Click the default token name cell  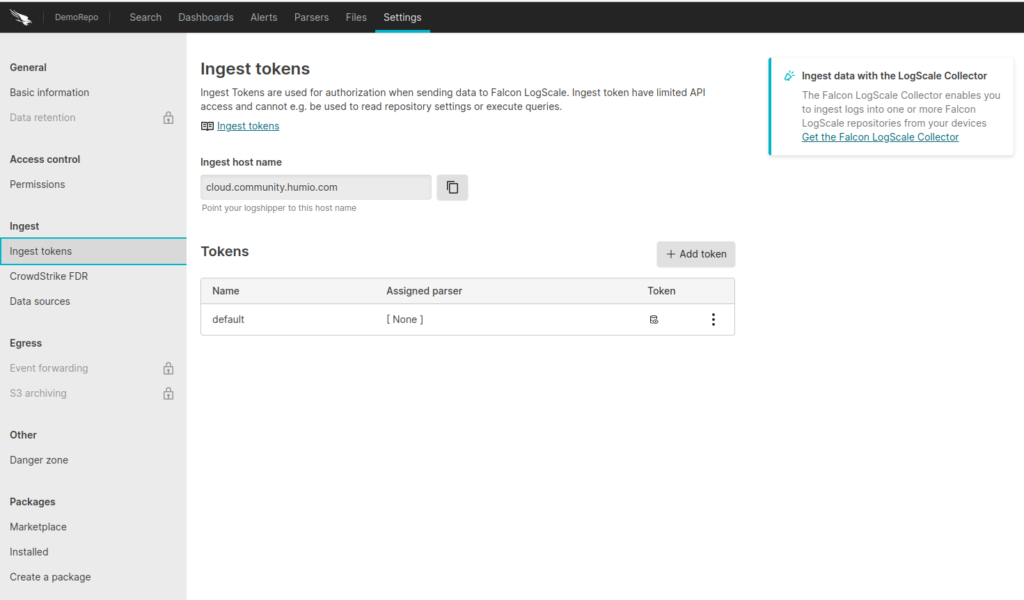coord(228,319)
